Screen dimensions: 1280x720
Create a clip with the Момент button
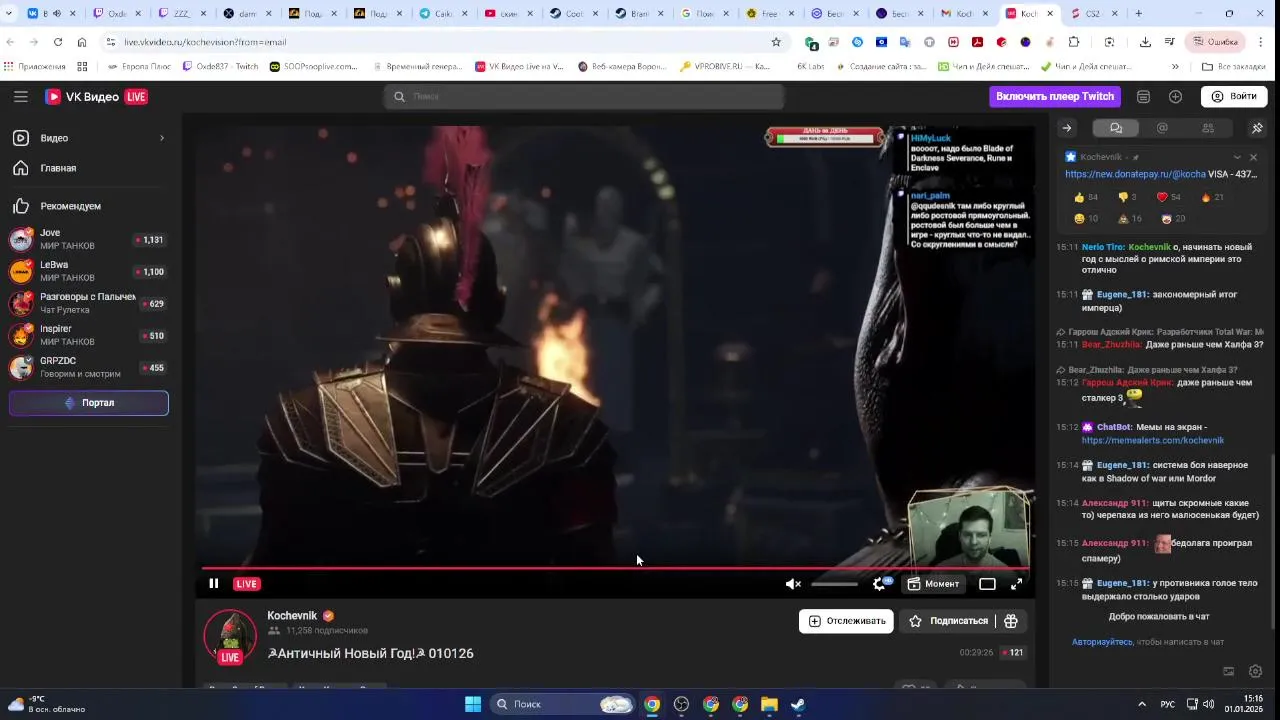tap(933, 584)
